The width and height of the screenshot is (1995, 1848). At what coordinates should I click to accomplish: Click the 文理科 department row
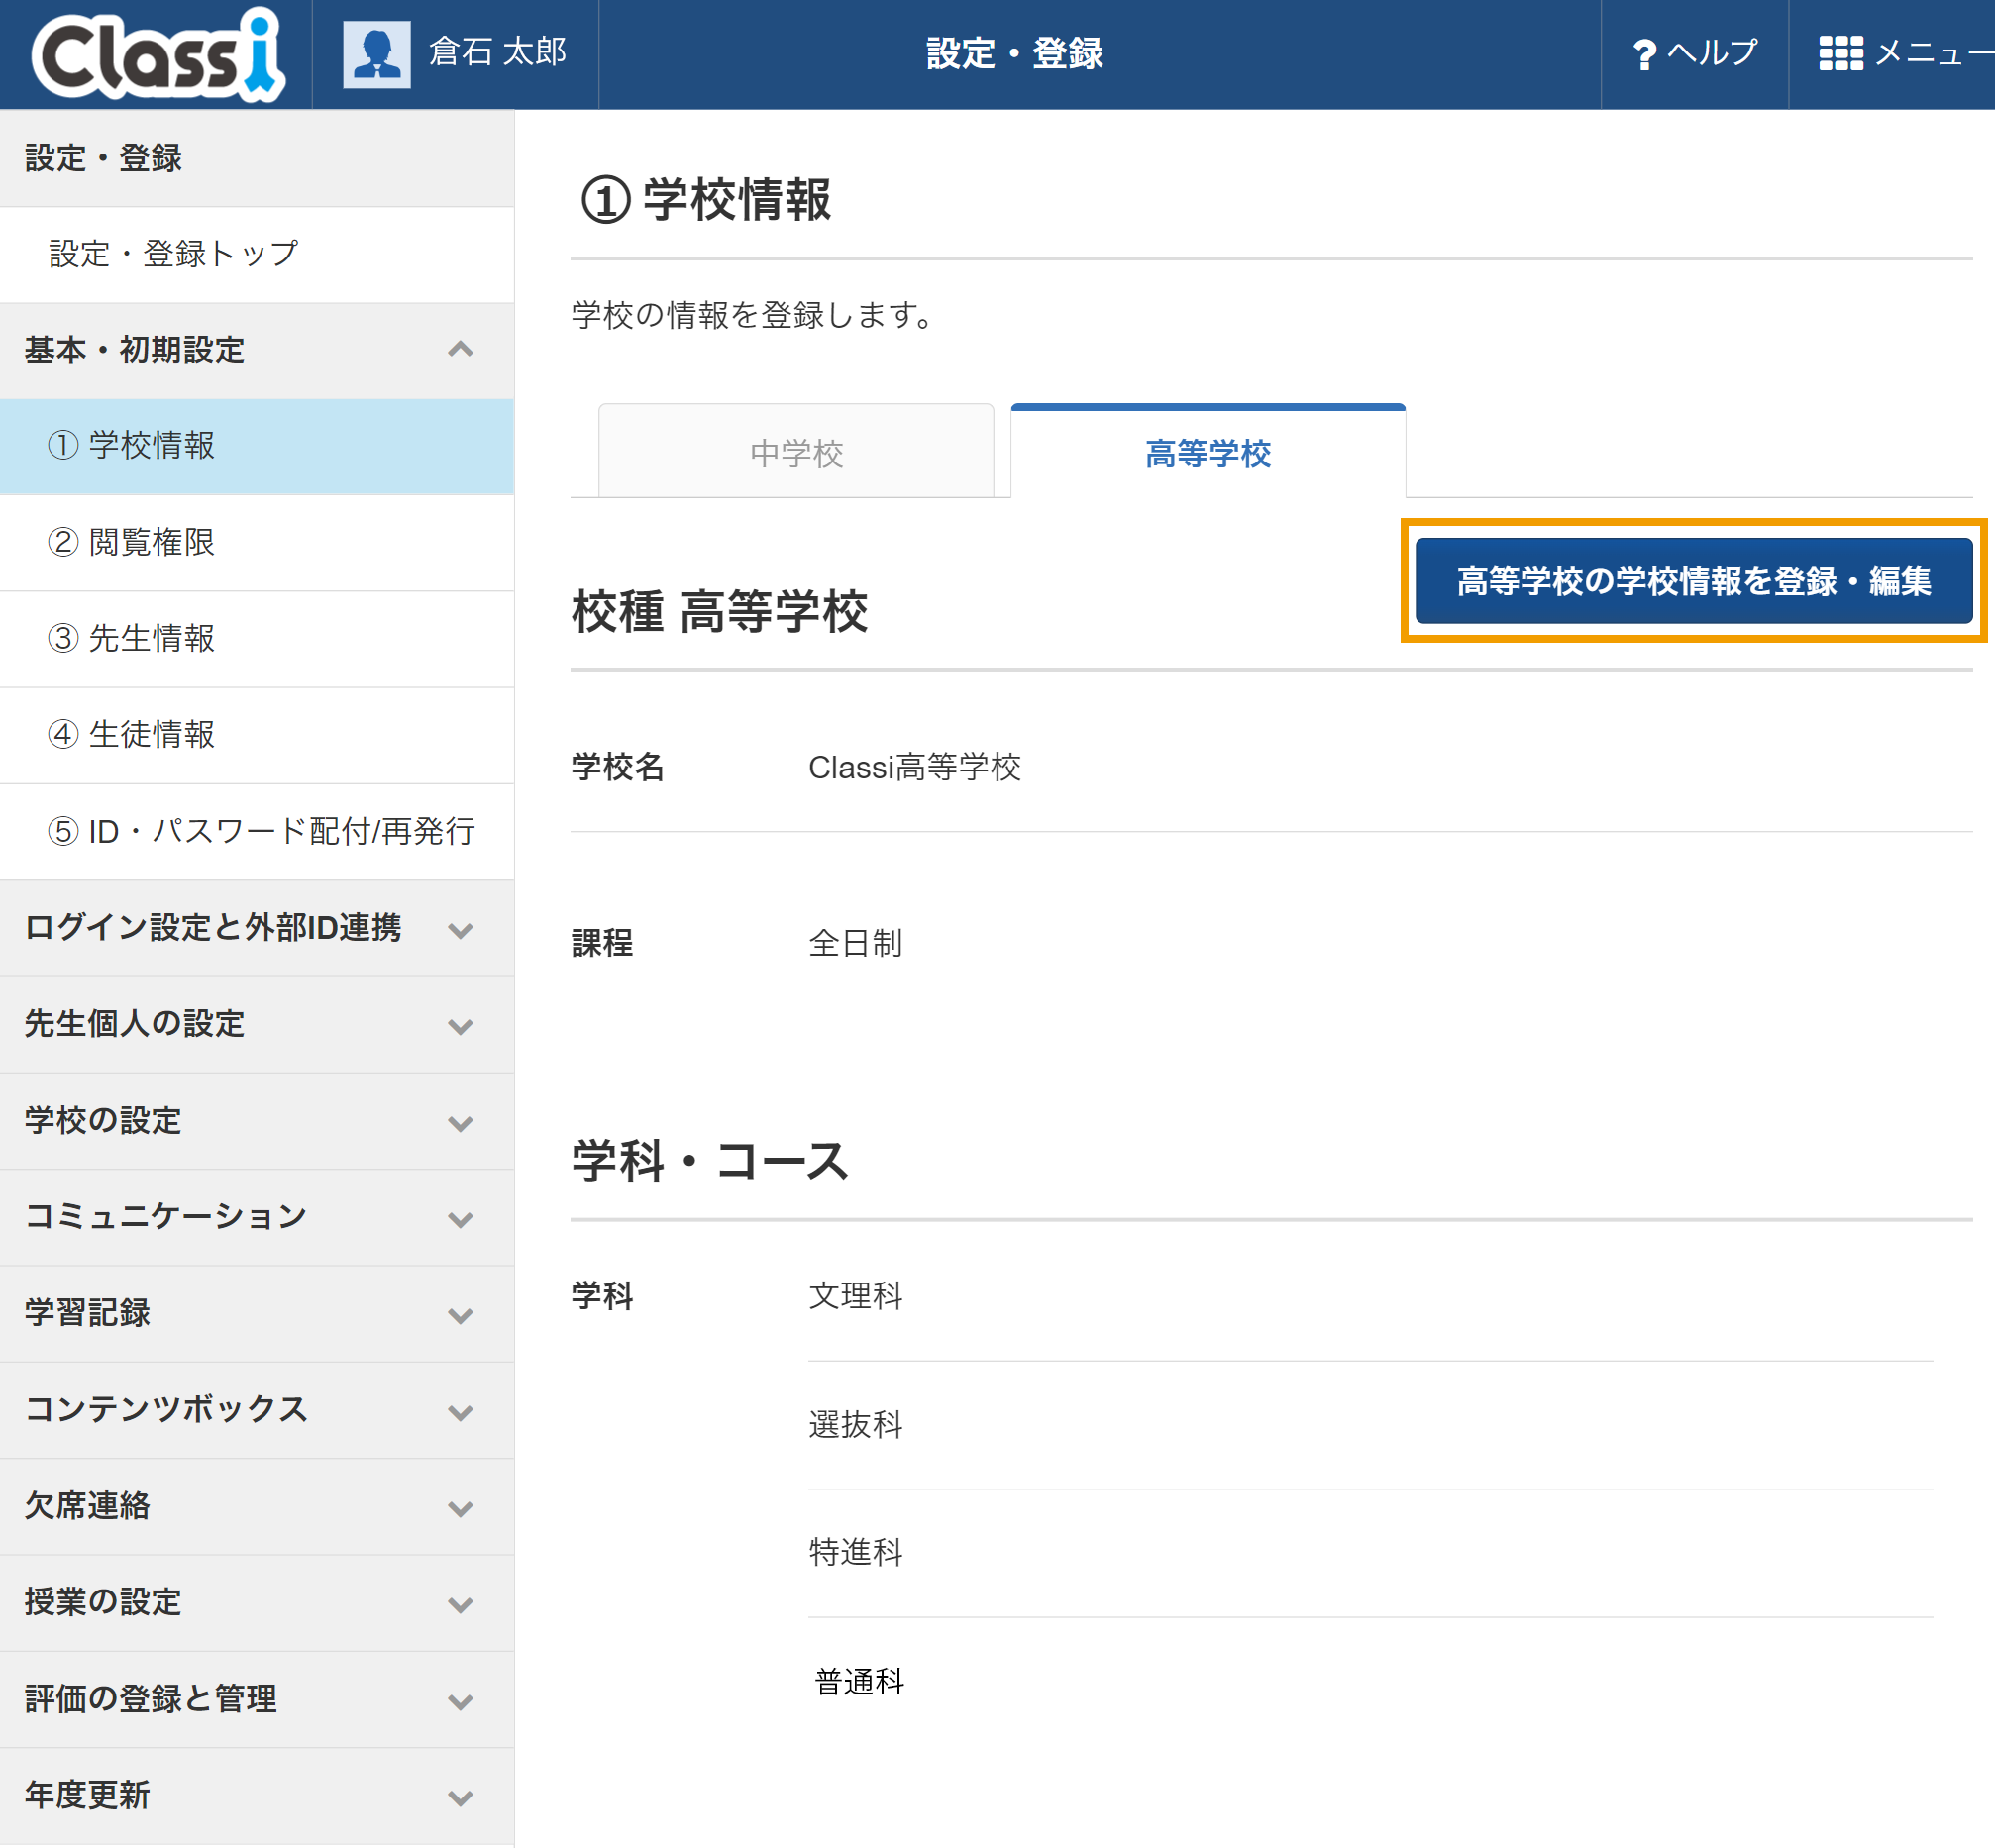pyautogui.click(x=1370, y=1296)
